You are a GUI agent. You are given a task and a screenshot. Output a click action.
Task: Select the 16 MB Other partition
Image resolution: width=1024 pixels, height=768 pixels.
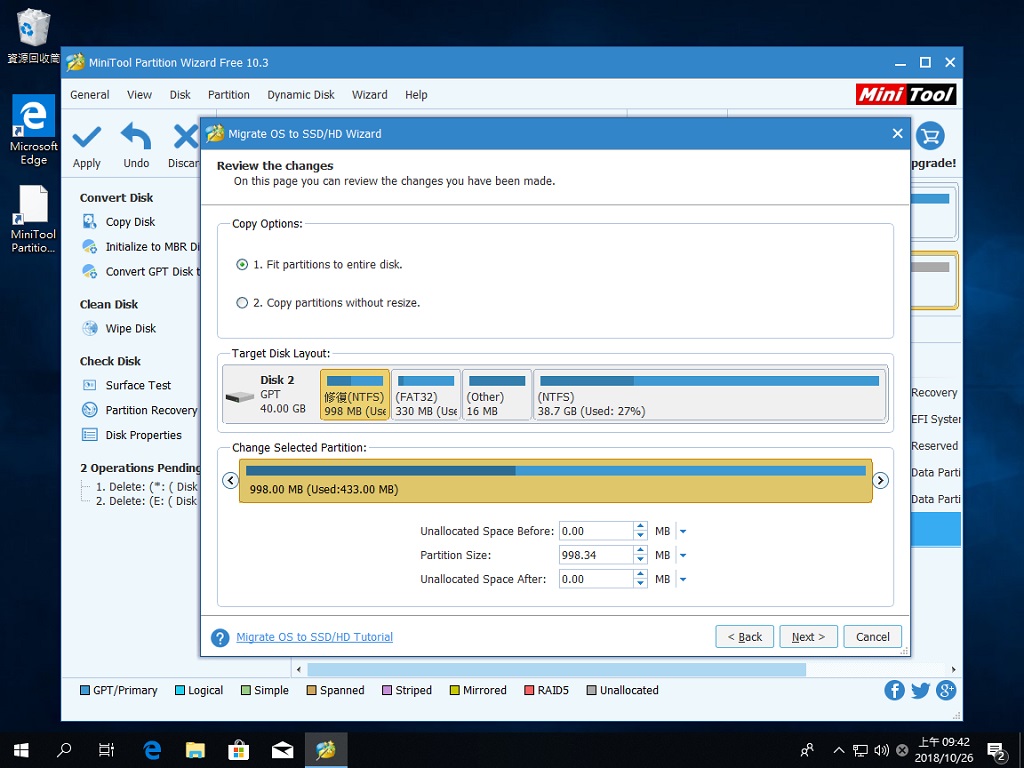(497, 395)
